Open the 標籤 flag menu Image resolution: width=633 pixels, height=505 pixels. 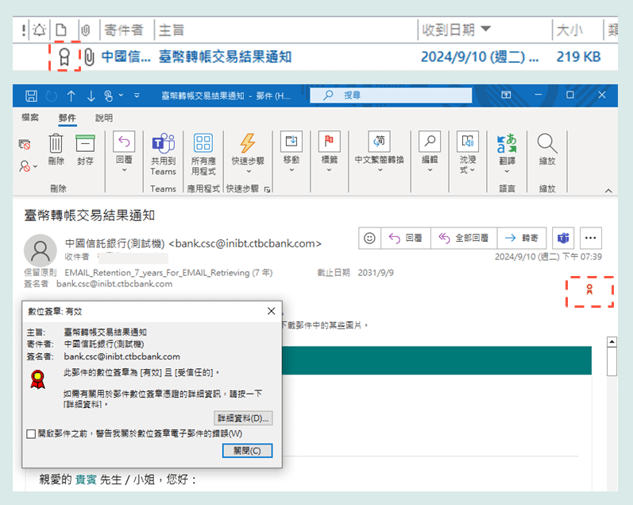(329, 152)
